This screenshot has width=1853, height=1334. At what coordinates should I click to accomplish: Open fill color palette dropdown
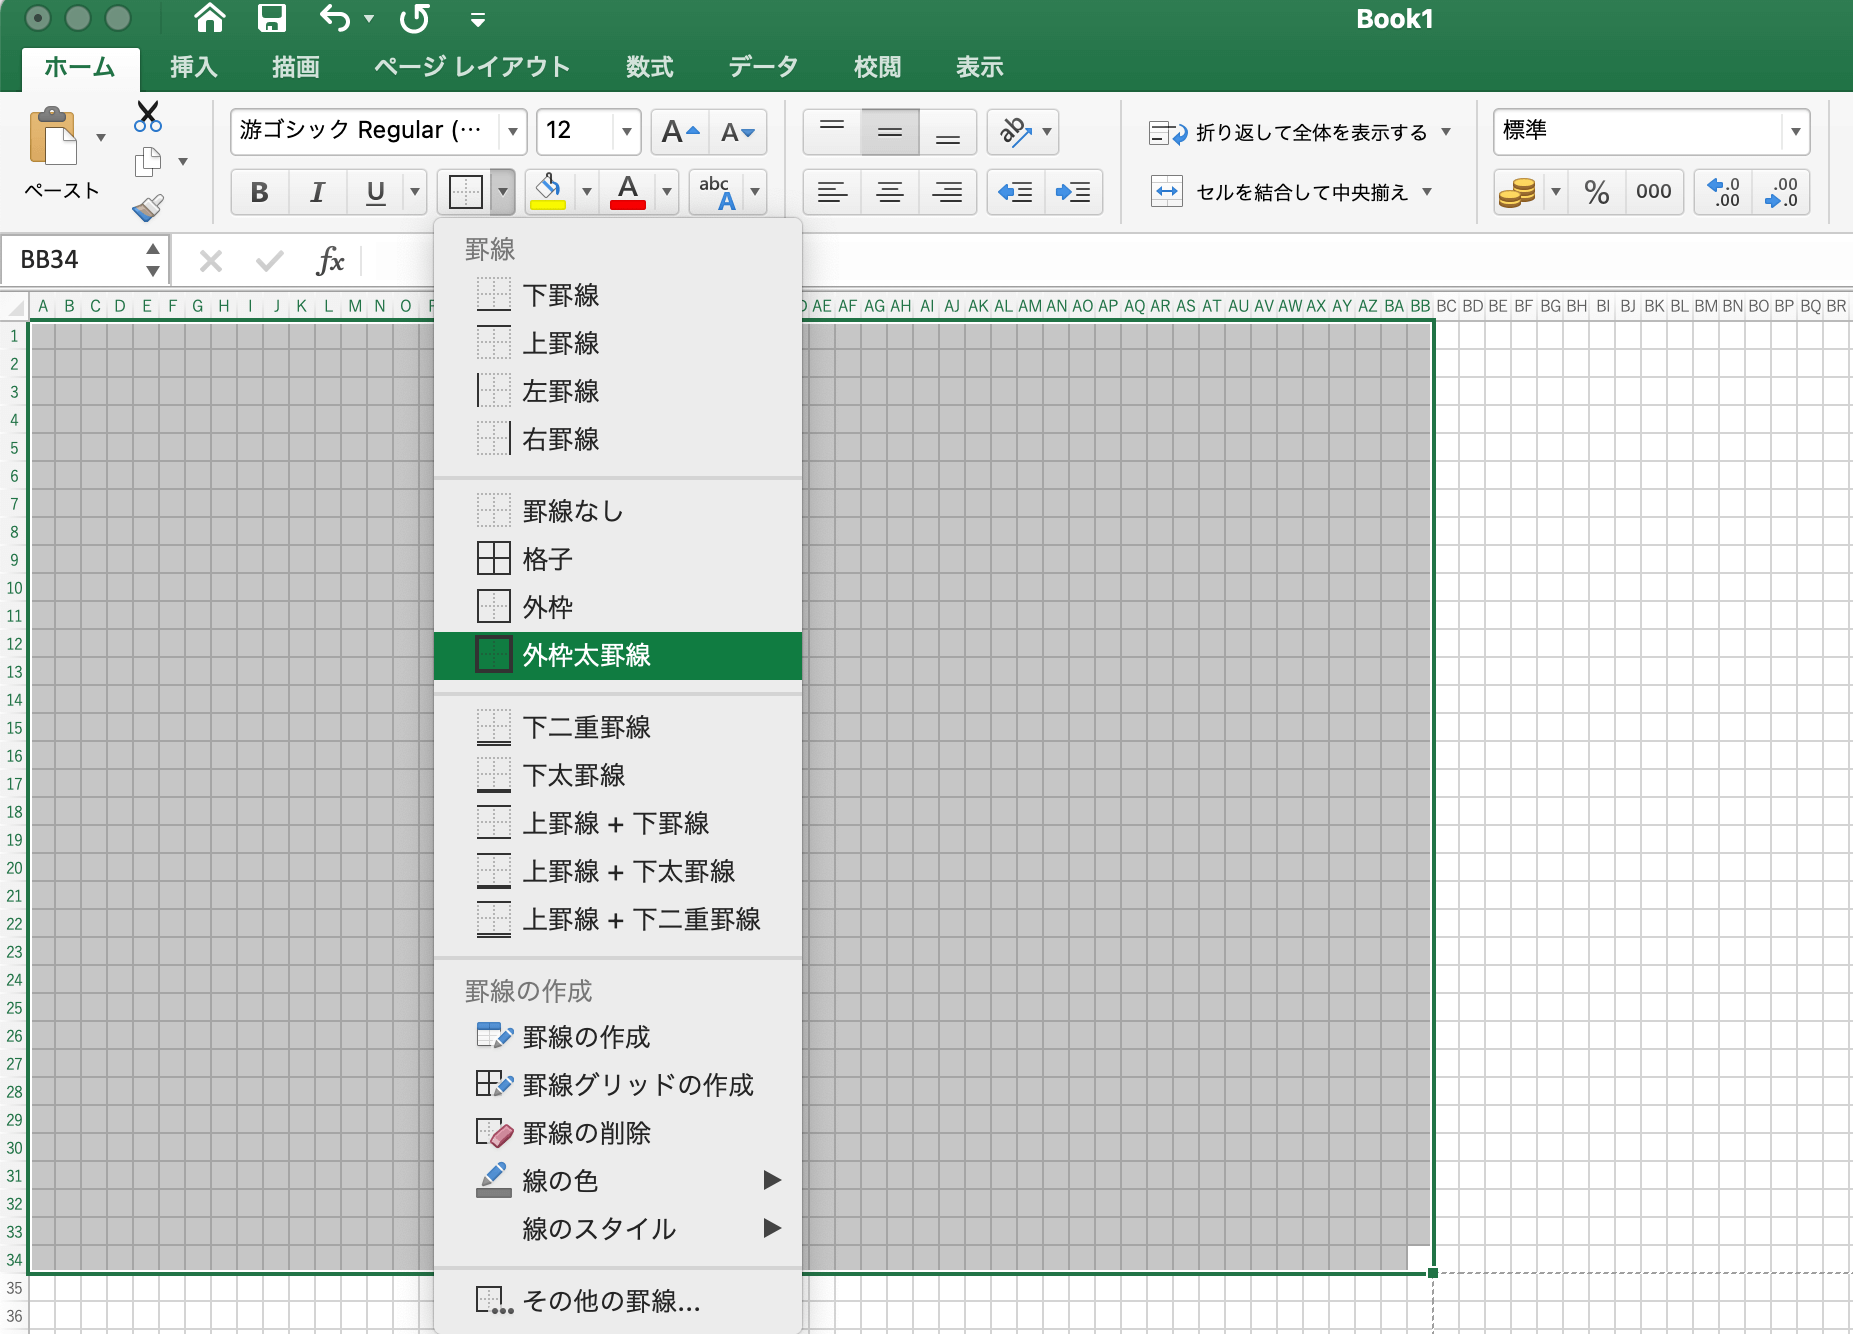(586, 192)
